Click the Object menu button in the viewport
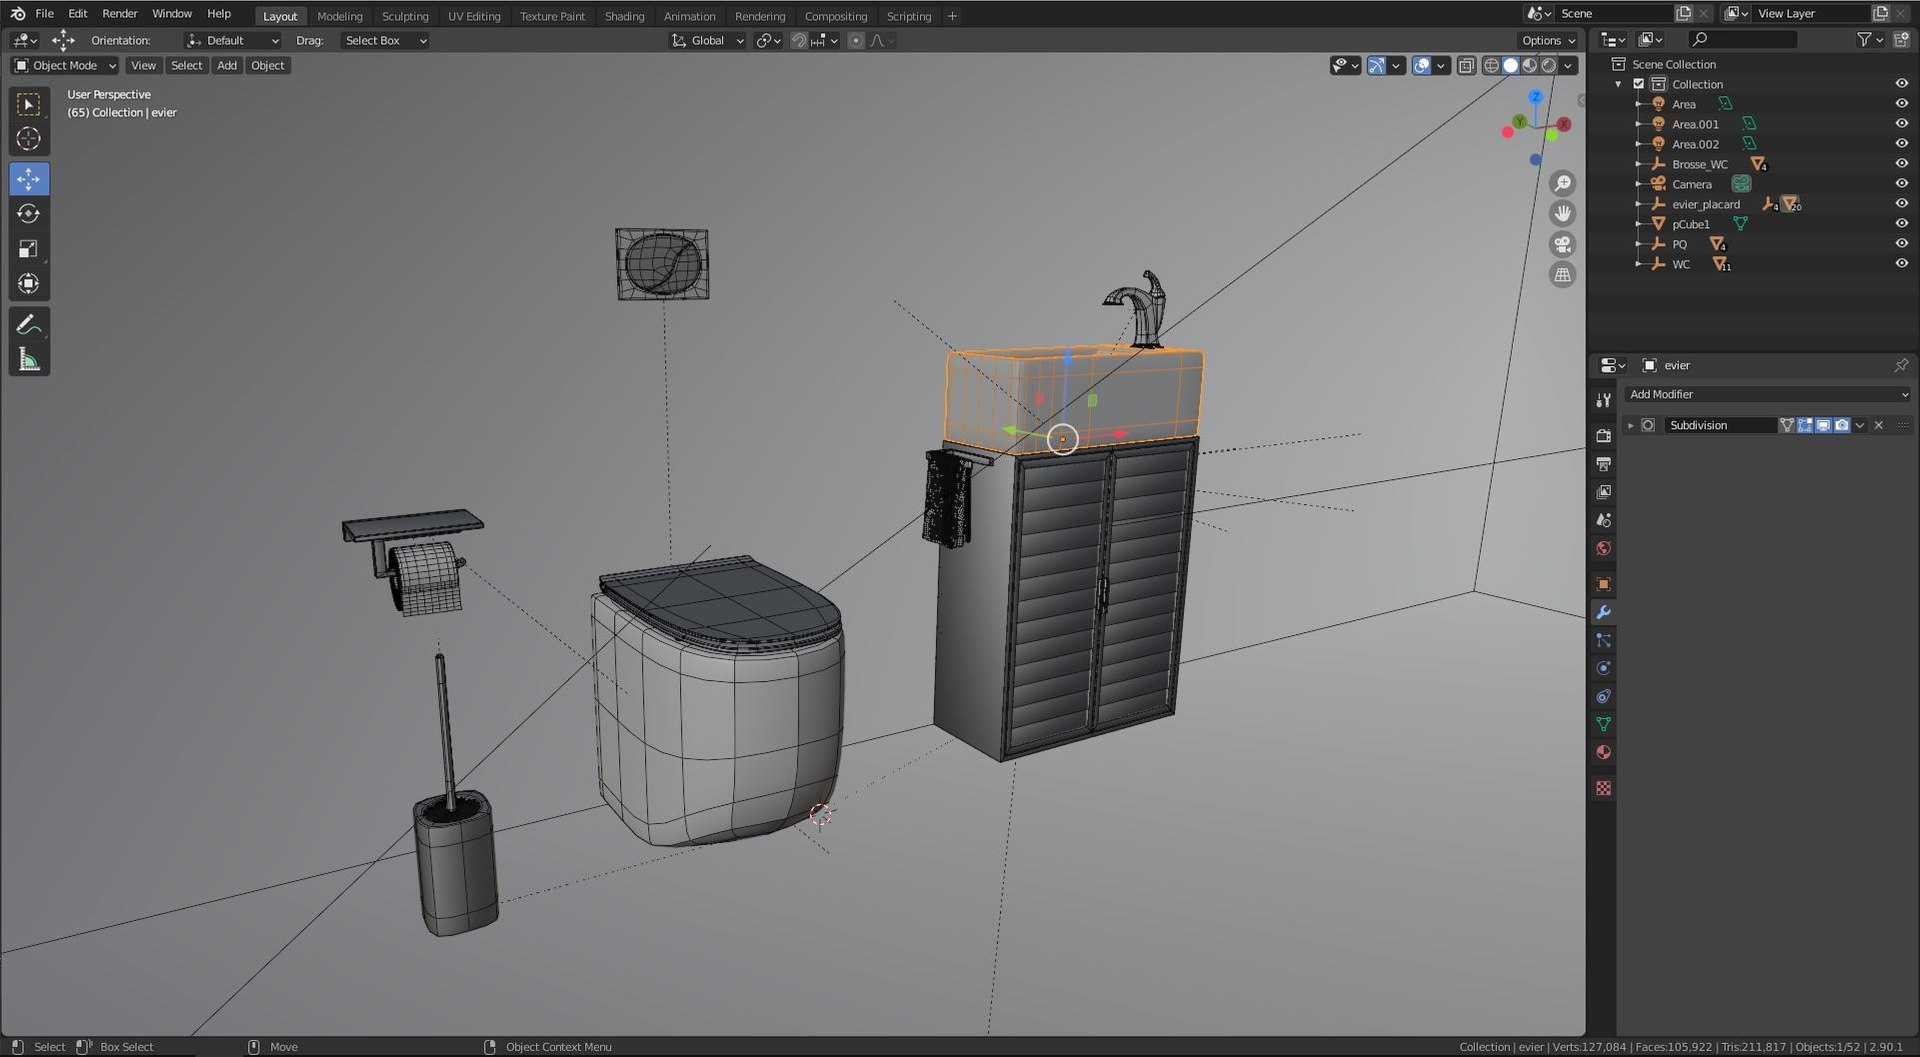The image size is (1920, 1057). coord(268,66)
